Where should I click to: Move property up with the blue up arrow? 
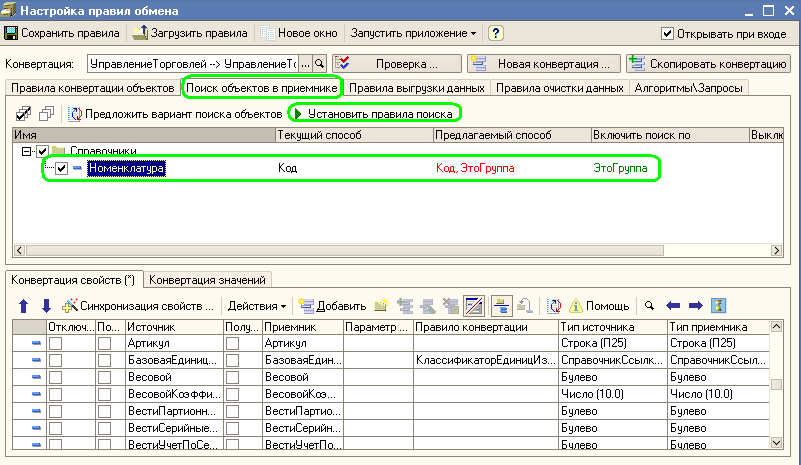tap(23, 306)
